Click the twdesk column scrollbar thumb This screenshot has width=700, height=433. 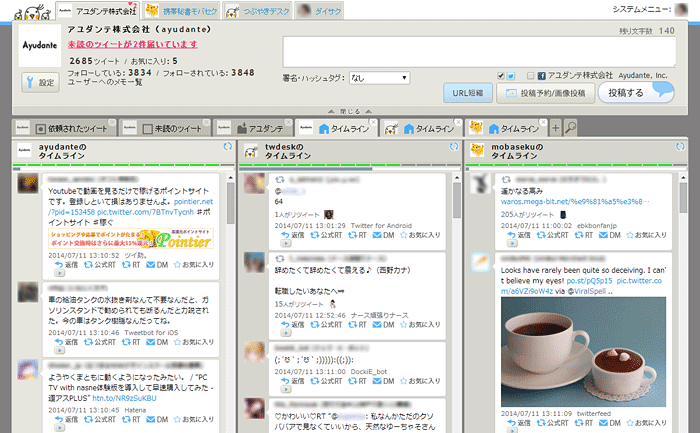[x=457, y=200]
